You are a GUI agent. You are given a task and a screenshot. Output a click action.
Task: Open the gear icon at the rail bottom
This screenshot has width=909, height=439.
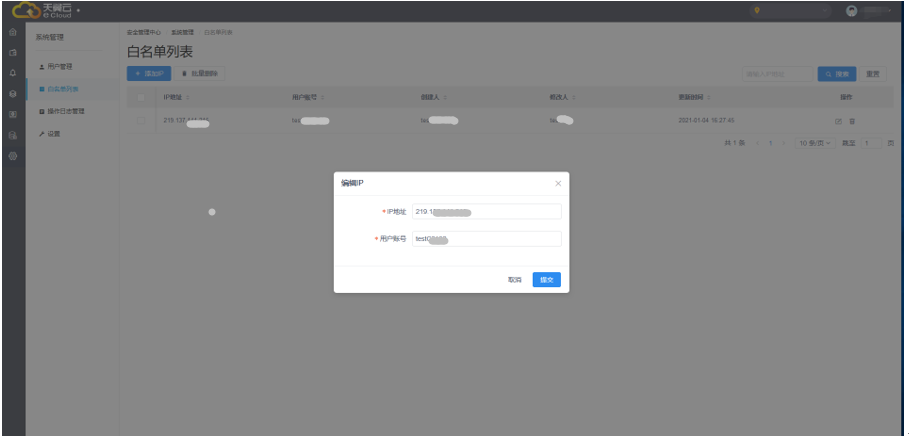tap(13, 156)
